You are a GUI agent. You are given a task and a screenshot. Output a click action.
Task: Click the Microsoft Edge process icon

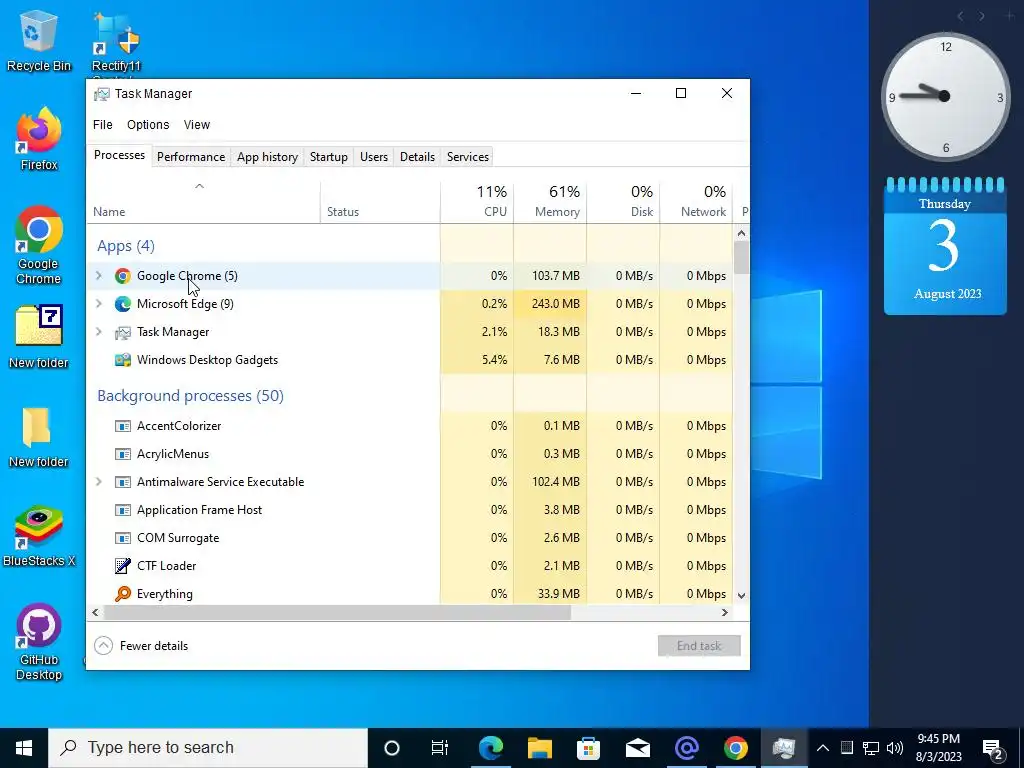(x=123, y=304)
